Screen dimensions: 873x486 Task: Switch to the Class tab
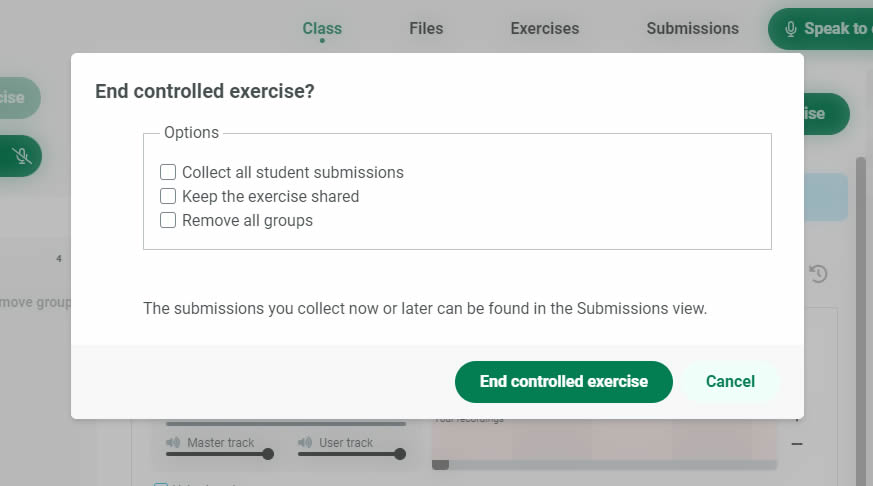coord(322,29)
